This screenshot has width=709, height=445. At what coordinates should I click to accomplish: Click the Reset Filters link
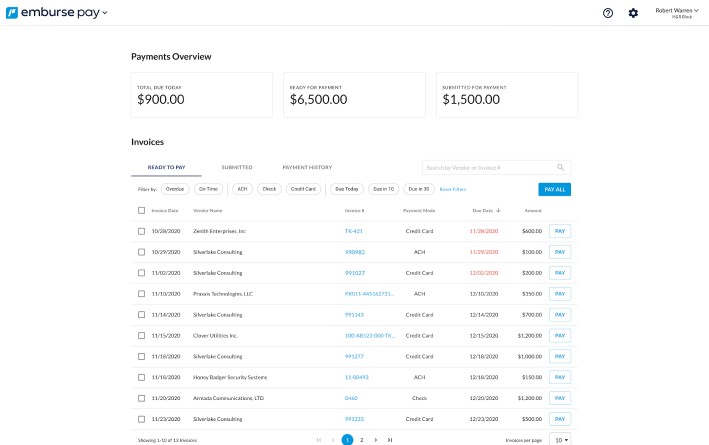tap(453, 189)
